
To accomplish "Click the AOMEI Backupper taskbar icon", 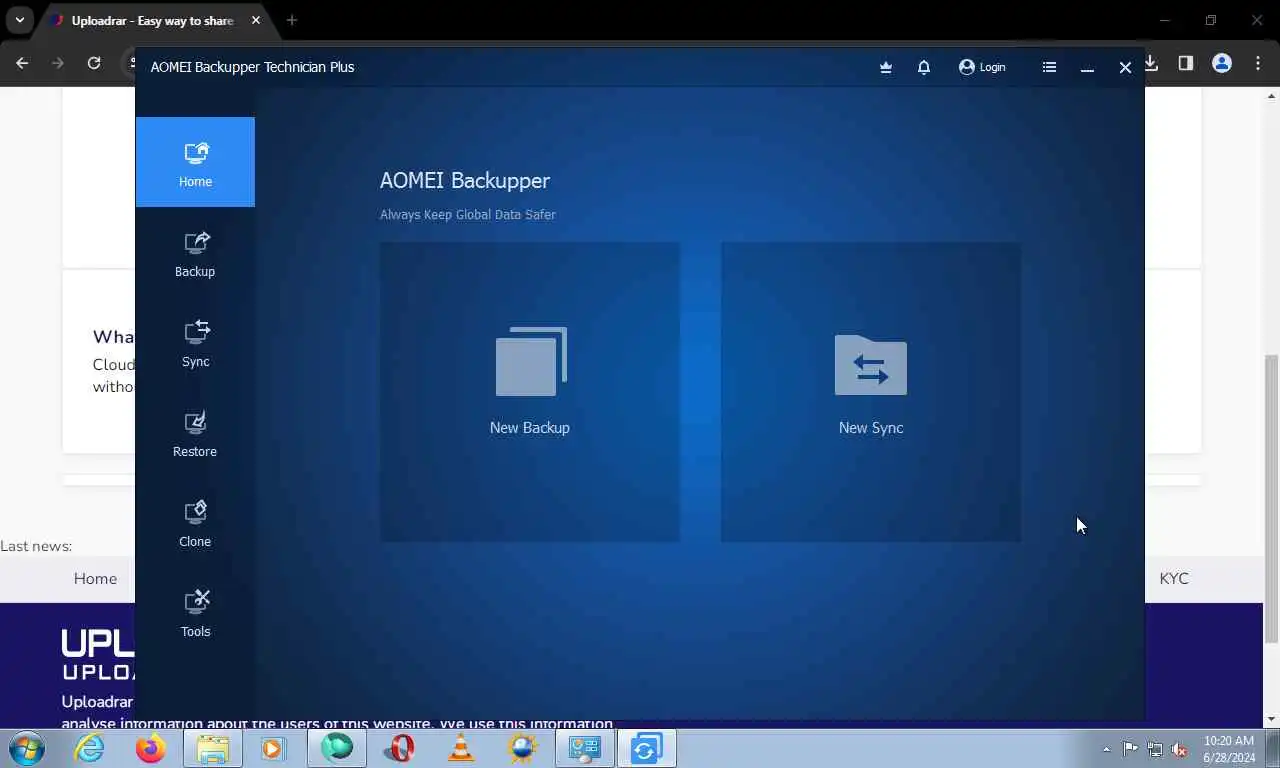I will [x=646, y=748].
